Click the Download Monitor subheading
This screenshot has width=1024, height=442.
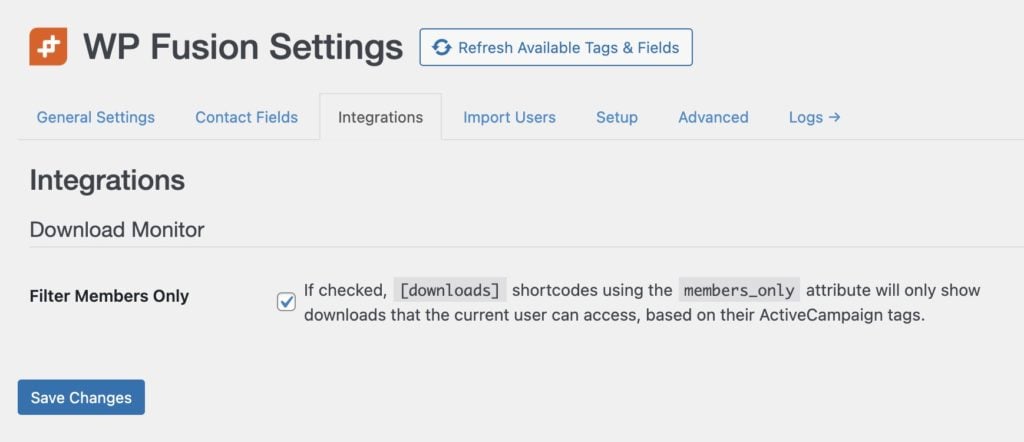[x=117, y=230]
